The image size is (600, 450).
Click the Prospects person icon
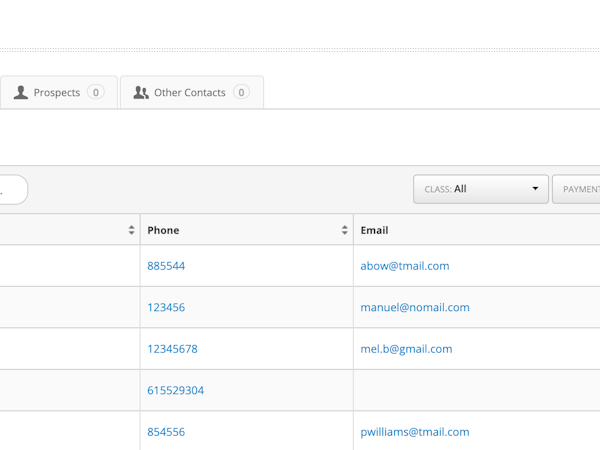click(21, 93)
